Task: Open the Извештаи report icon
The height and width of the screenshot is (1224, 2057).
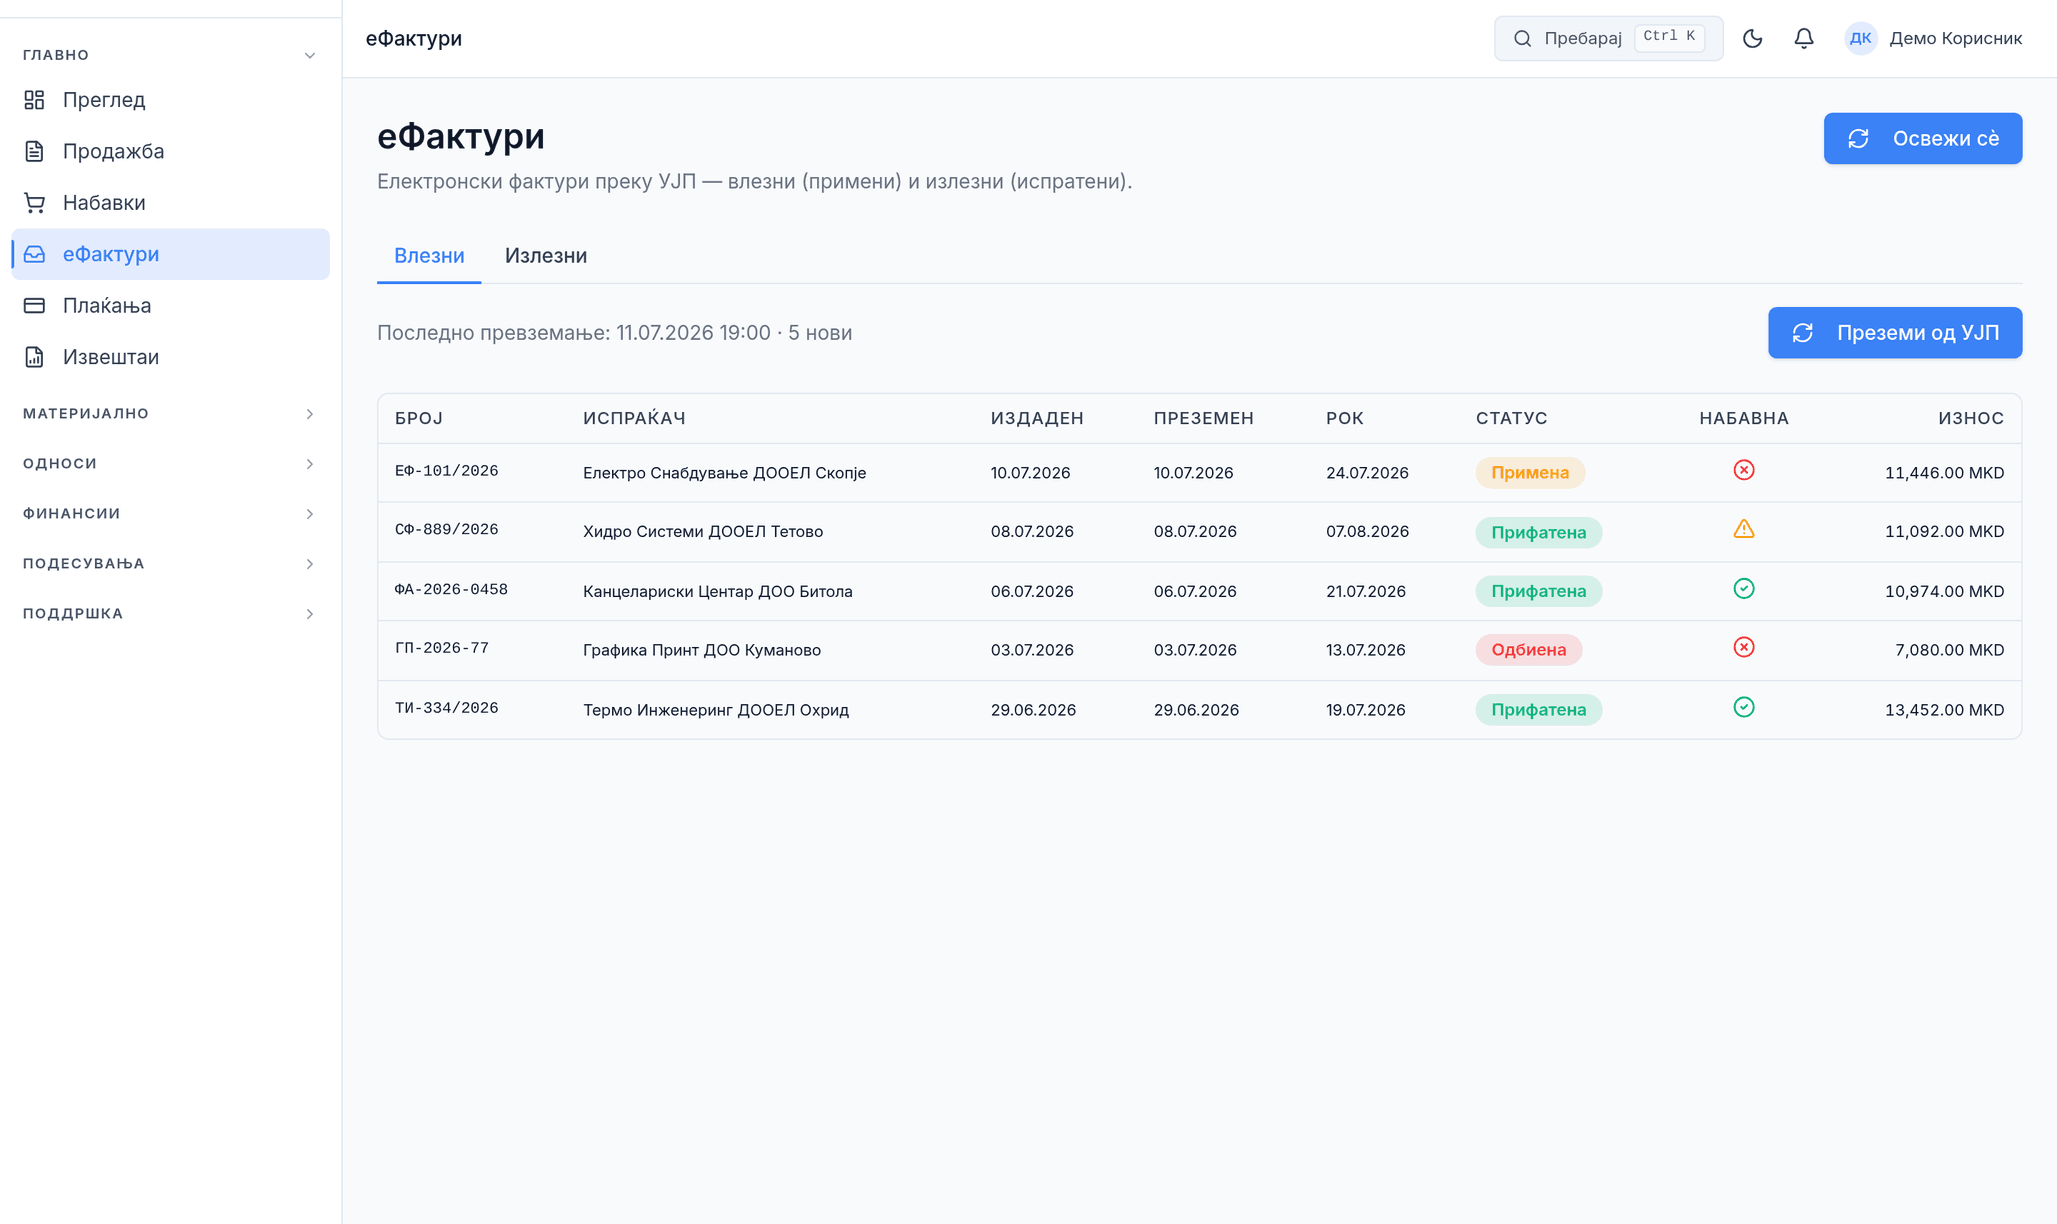Action: click(34, 357)
